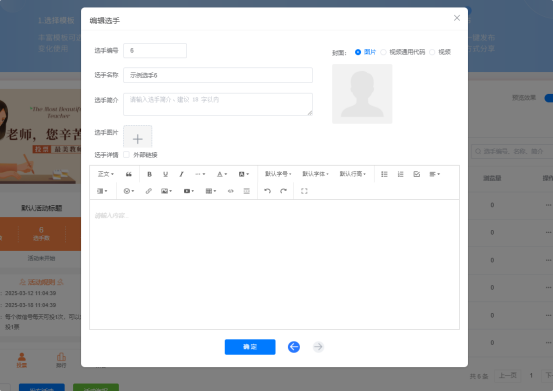The image size is (553, 392).
Task: Toggle the 预览效果 switch in the background
Action: click(x=548, y=98)
